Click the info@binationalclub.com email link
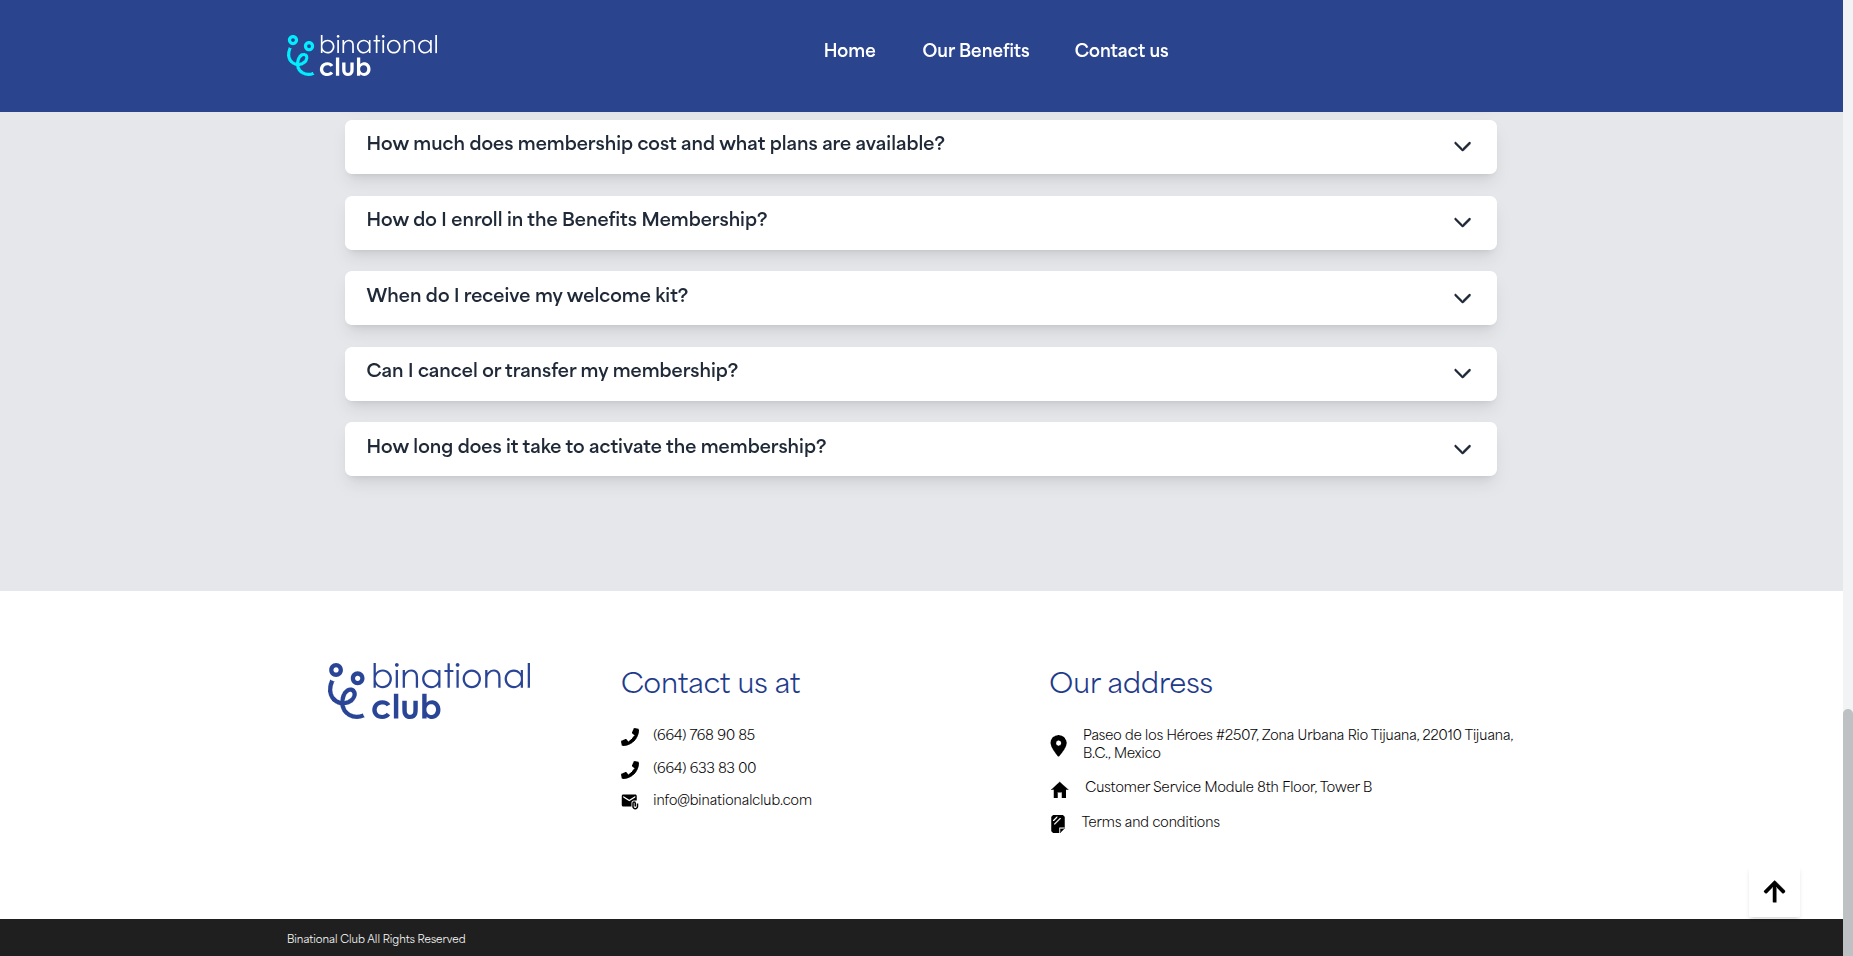 (732, 800)
